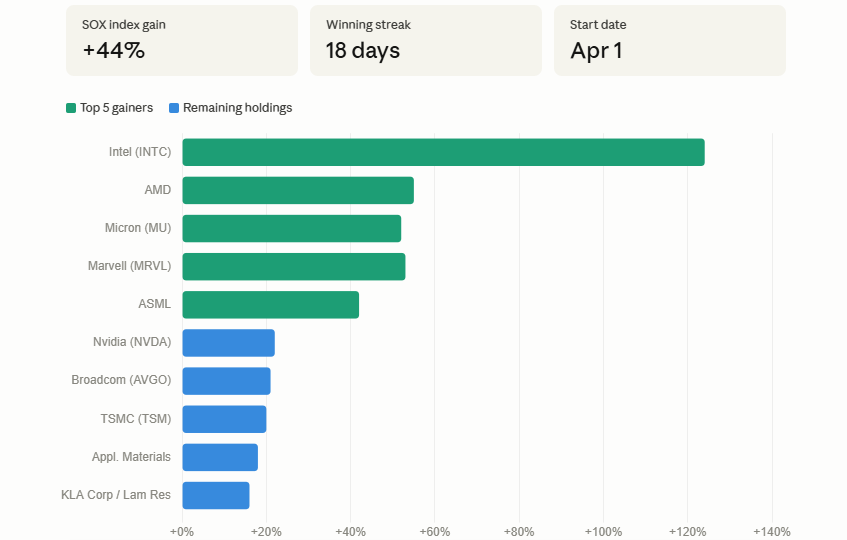This screenshot has width=847, height=540.
Task: Click the KLA Corp / Lam Res bar
Action: tap(216, 495)
